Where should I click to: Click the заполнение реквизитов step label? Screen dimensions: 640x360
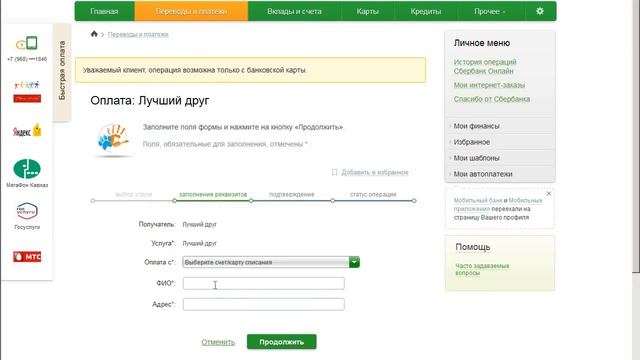tap(213, 194)
